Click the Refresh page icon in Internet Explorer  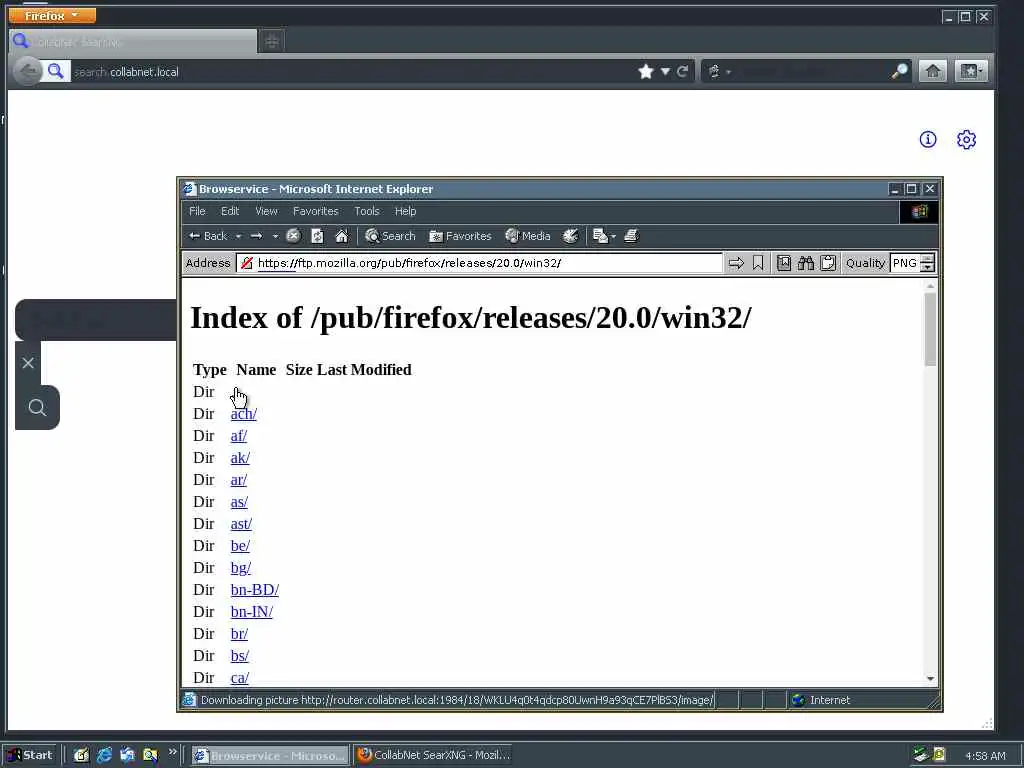click(x=317, y=236)
